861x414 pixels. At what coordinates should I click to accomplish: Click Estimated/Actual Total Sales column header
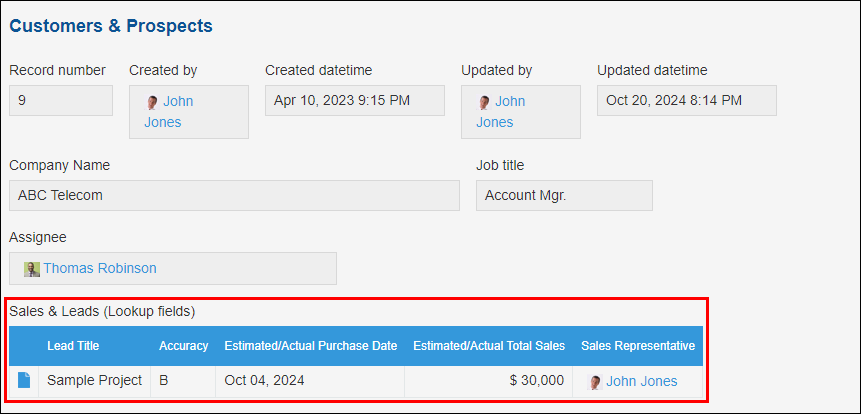coord(489,346)
